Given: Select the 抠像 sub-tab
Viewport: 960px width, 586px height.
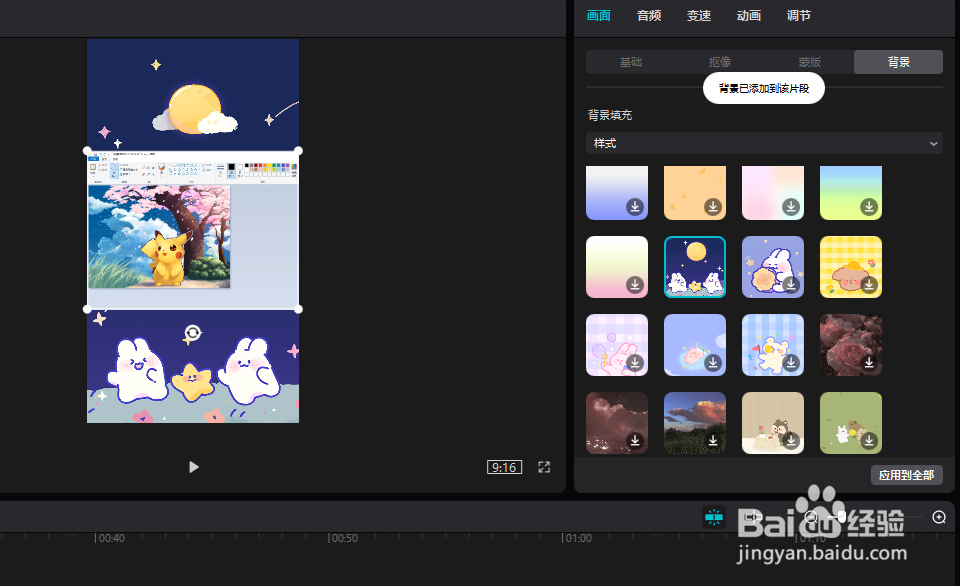Looking at the screenshot, I should (x=720, y=62).
